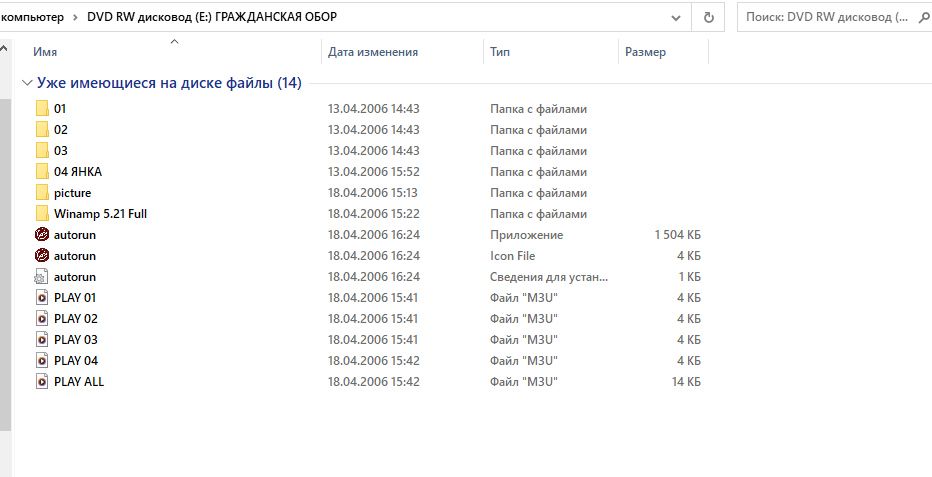Image resolution: width=932 pixels, height=477 pixels.
Task: Click the 'Папка с файлами' type of folder 01
Action: coord(539,109)
